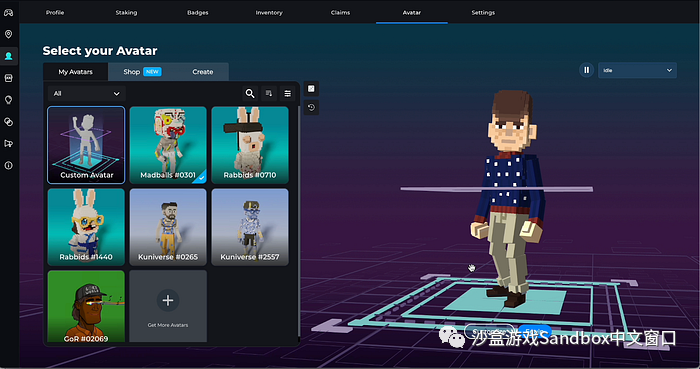Screen dimensions: 700x369
Task: Open the marketplace shop sidebar icon
Action: tap(8, 78)
